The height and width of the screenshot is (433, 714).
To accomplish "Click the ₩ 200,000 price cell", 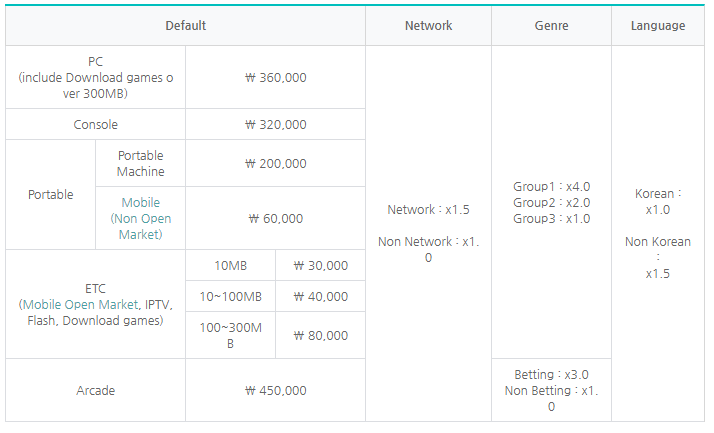I will tap(275, 163).
